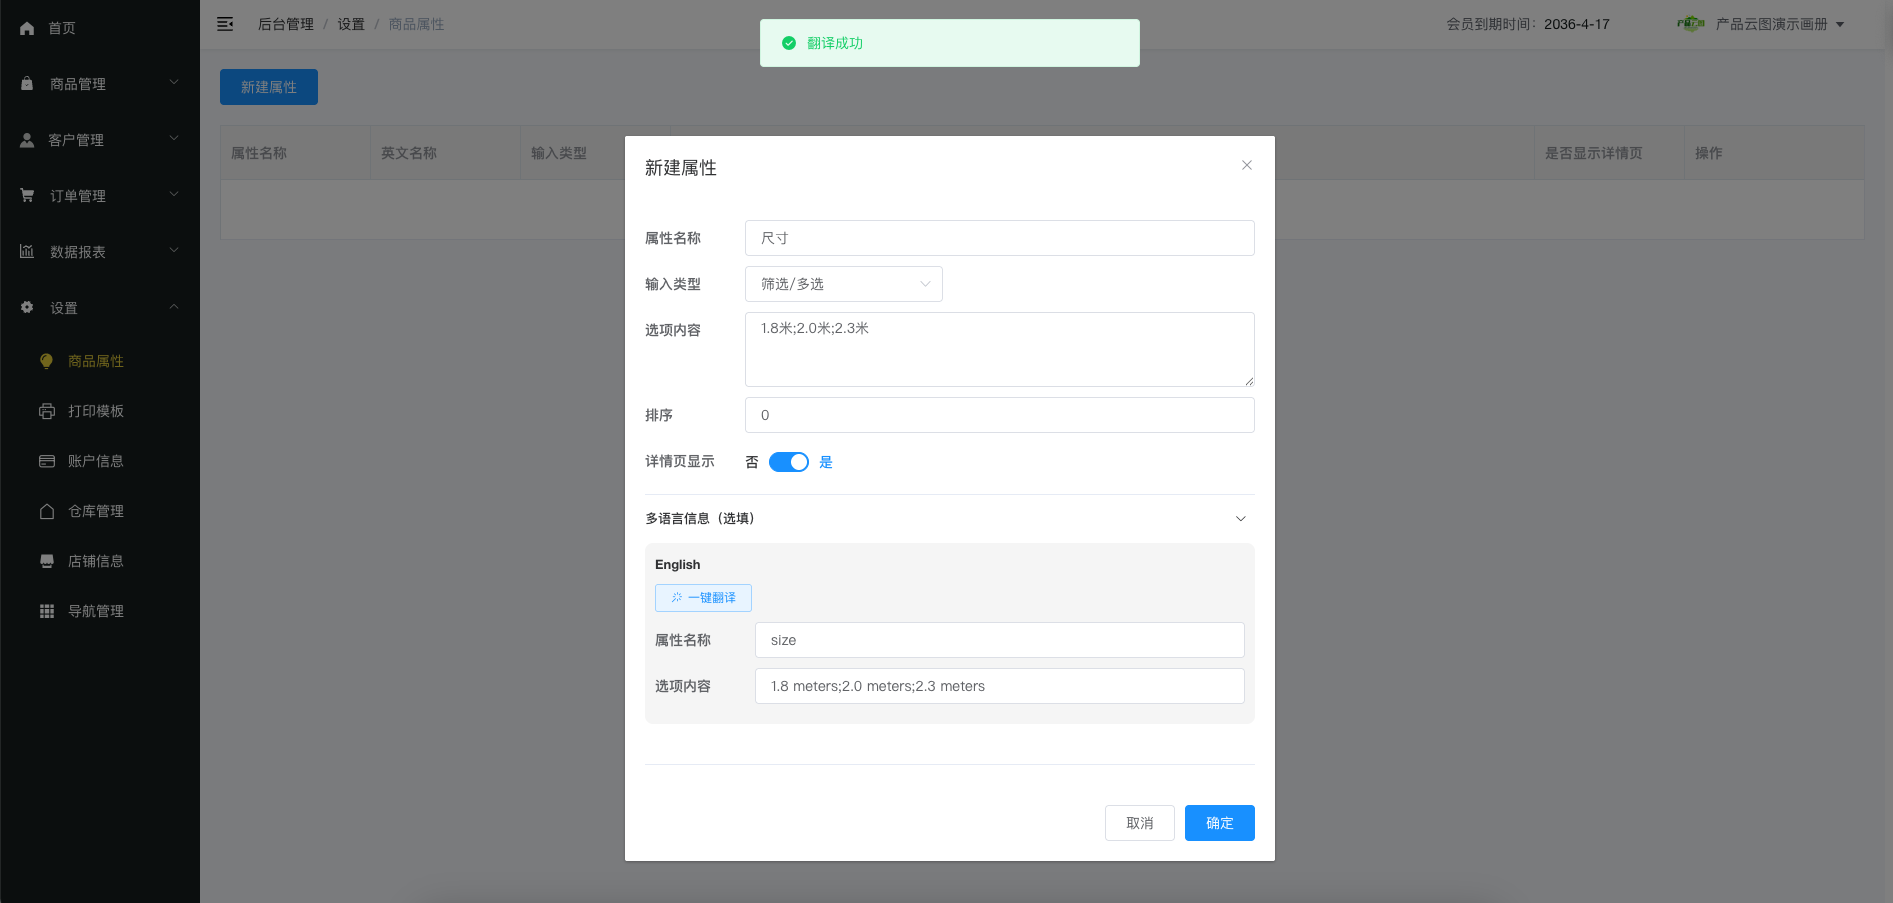The height and width of the screenshot is (903, 1893).
Task: Click the customer management person icon
Action: tap(27, 140)
